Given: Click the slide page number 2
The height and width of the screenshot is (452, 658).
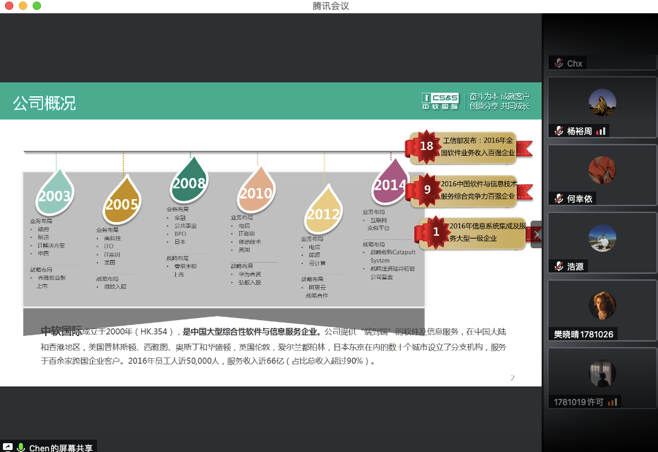Looking at the screenshot, I should tap(512, 378).
